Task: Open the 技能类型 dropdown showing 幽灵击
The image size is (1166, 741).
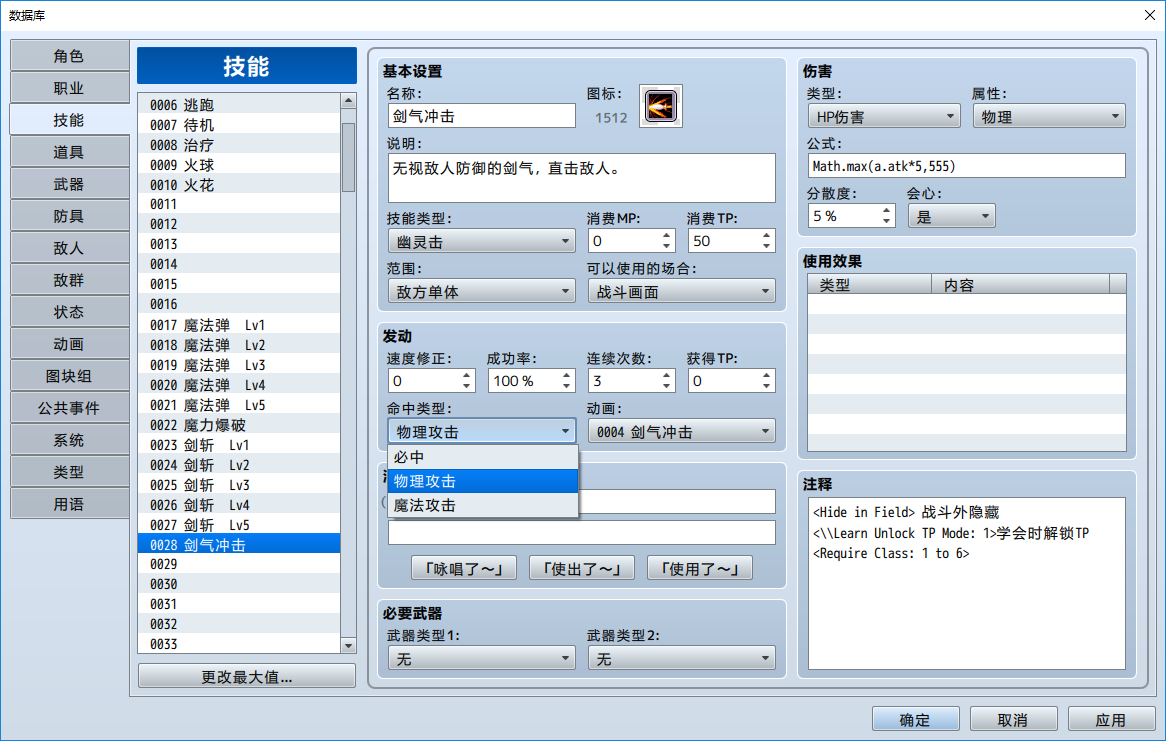Action: click(481, 241)
